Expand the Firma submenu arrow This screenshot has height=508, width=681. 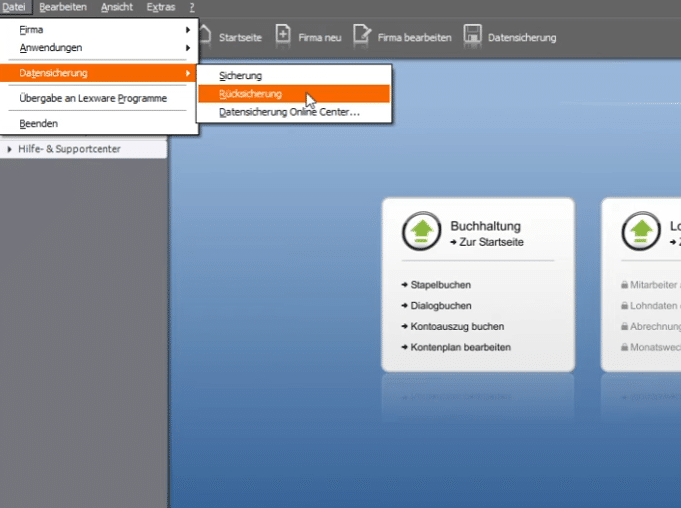click(188, 30)
